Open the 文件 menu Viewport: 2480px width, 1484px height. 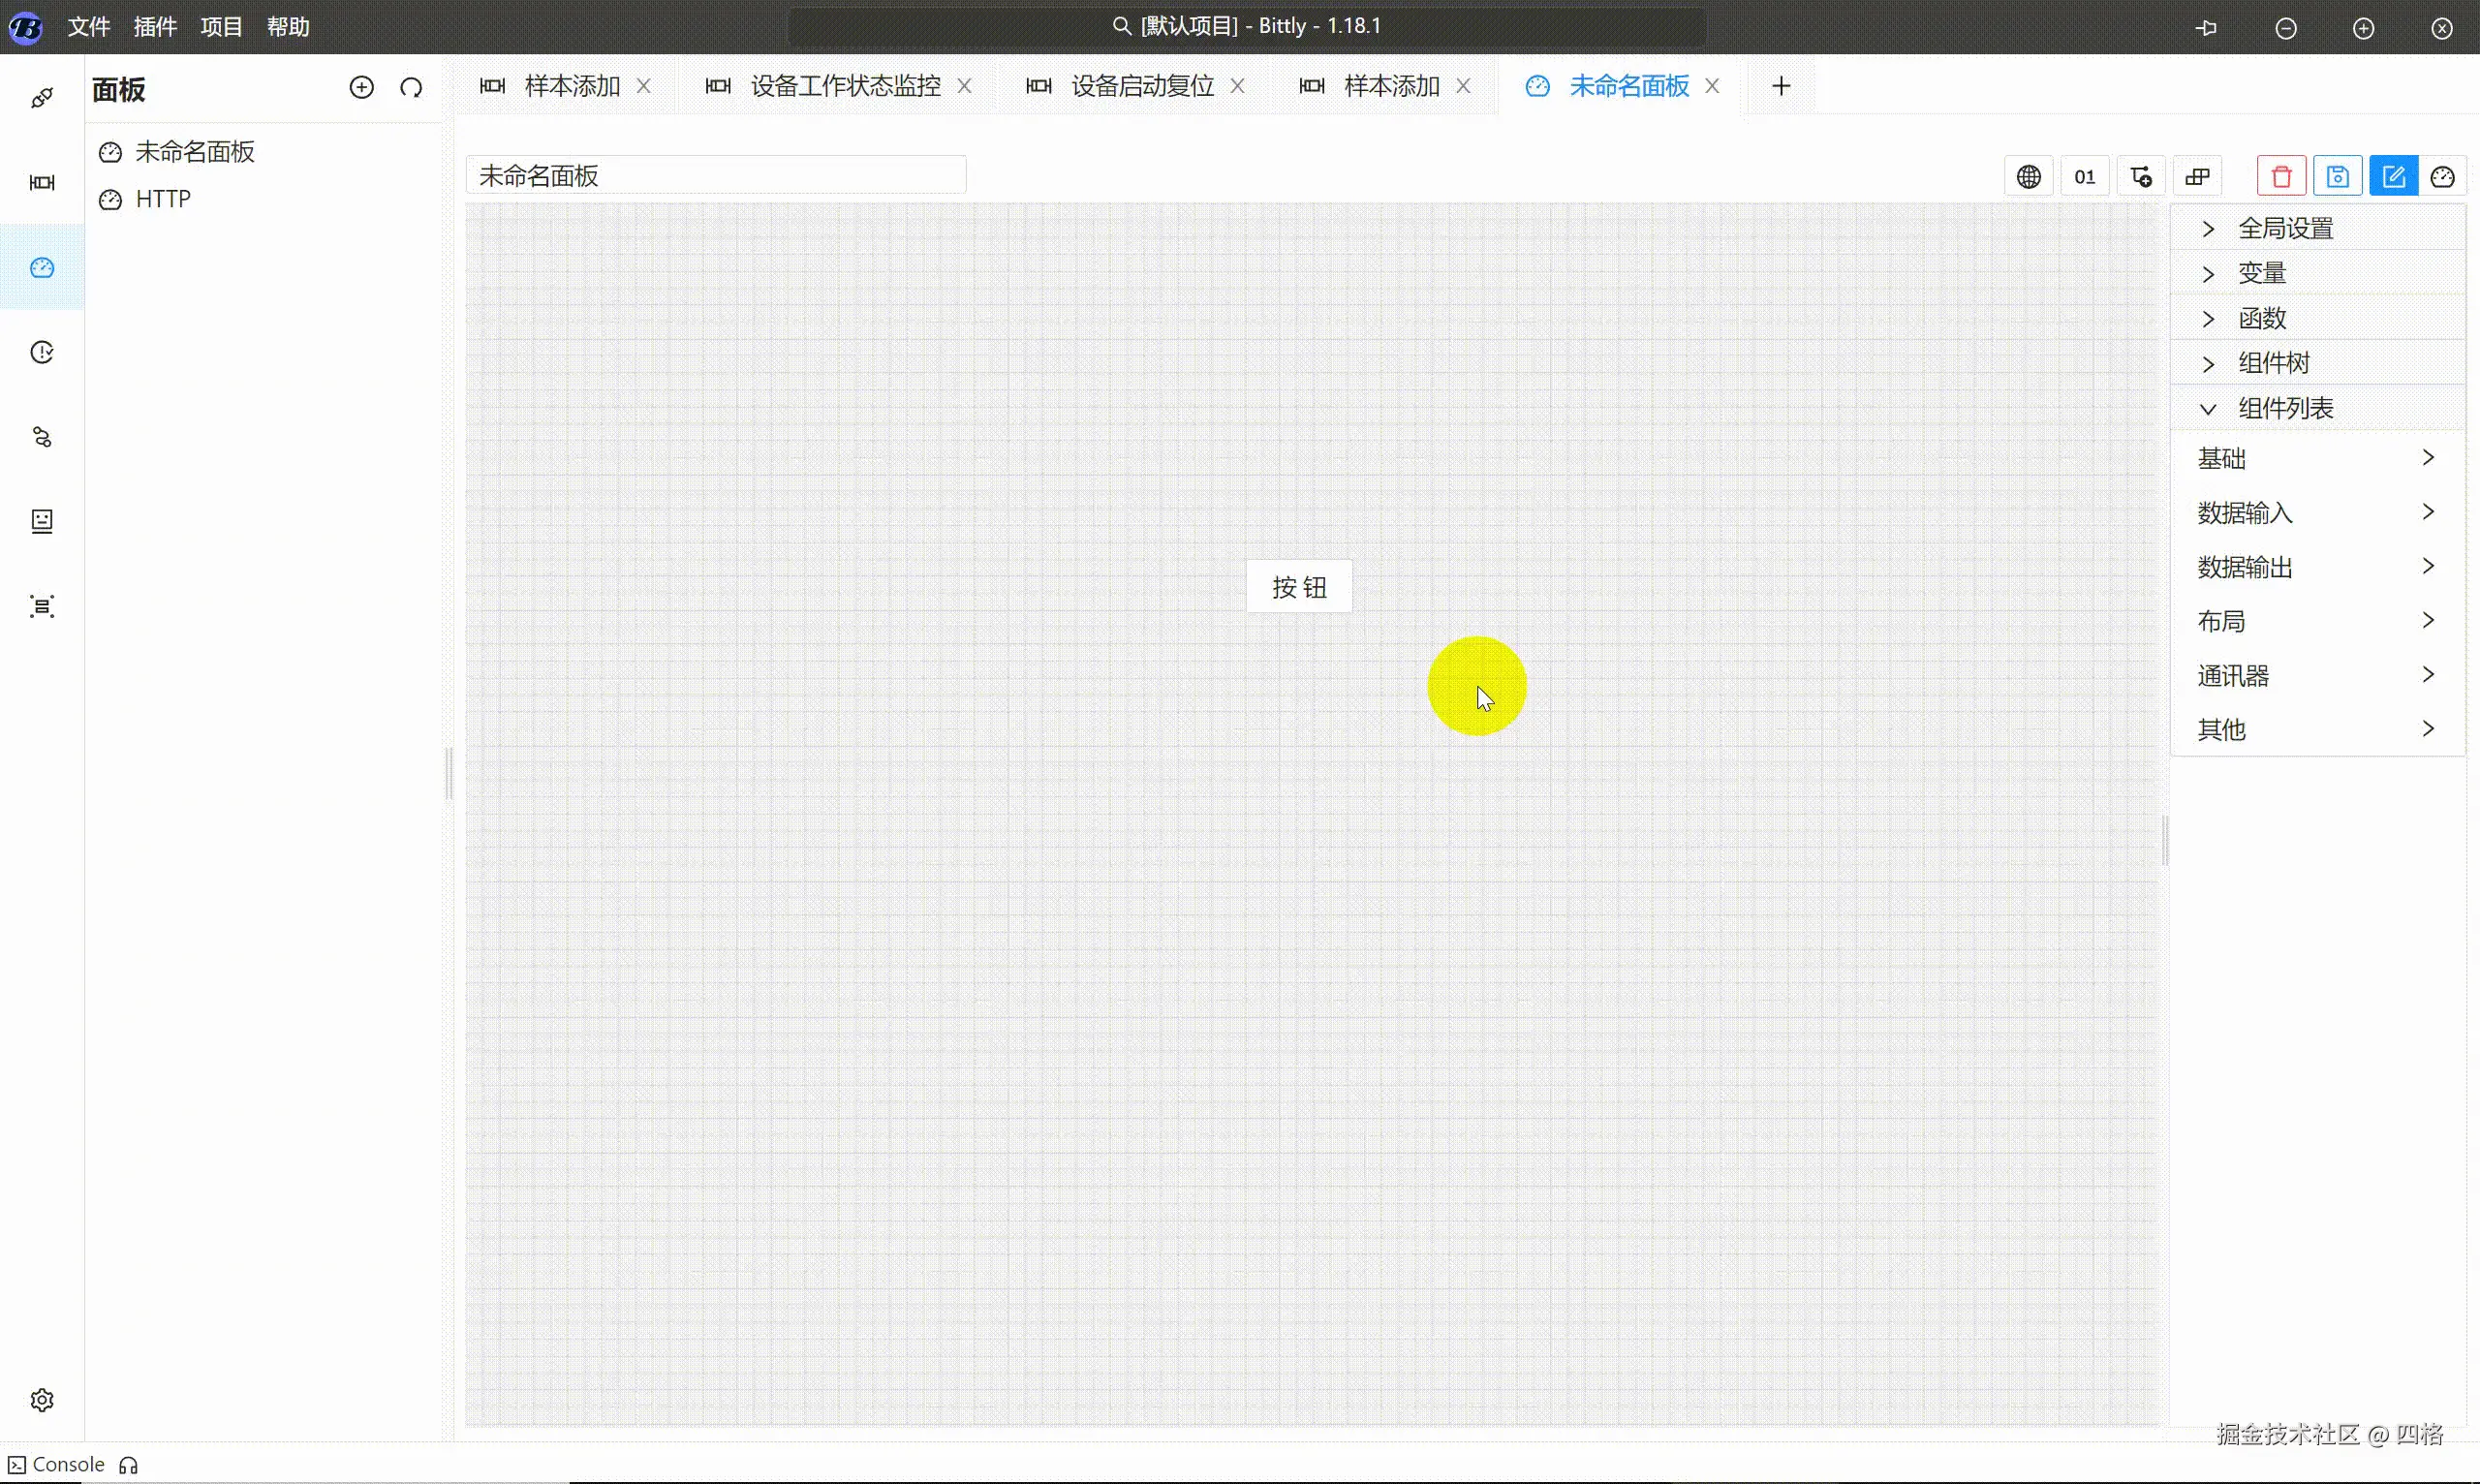(89, 27)
